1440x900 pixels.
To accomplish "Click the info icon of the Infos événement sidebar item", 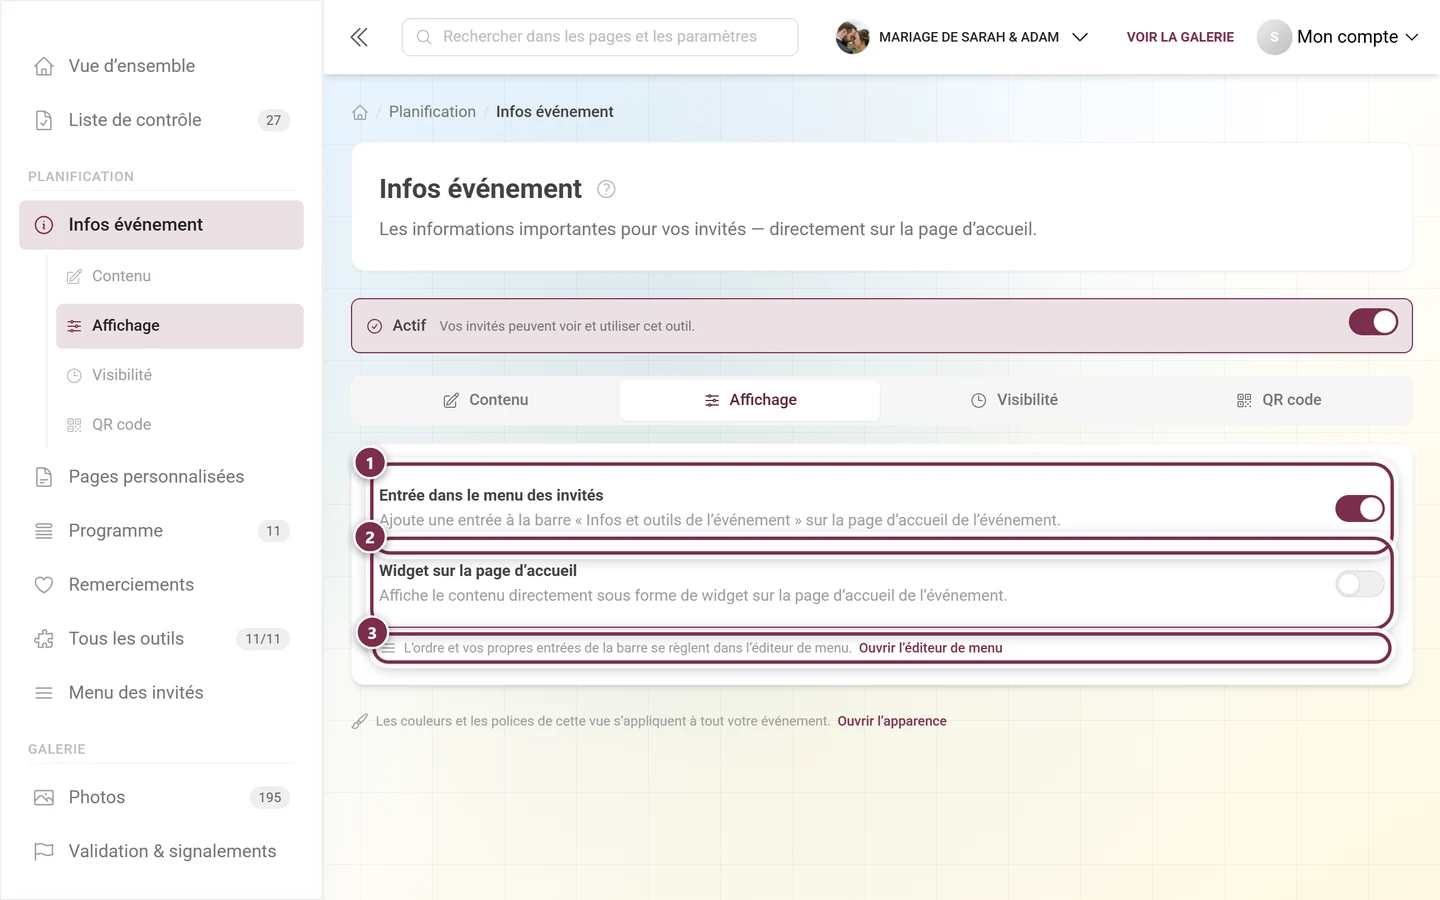I will pyautogui.click(x=44, y=225).
